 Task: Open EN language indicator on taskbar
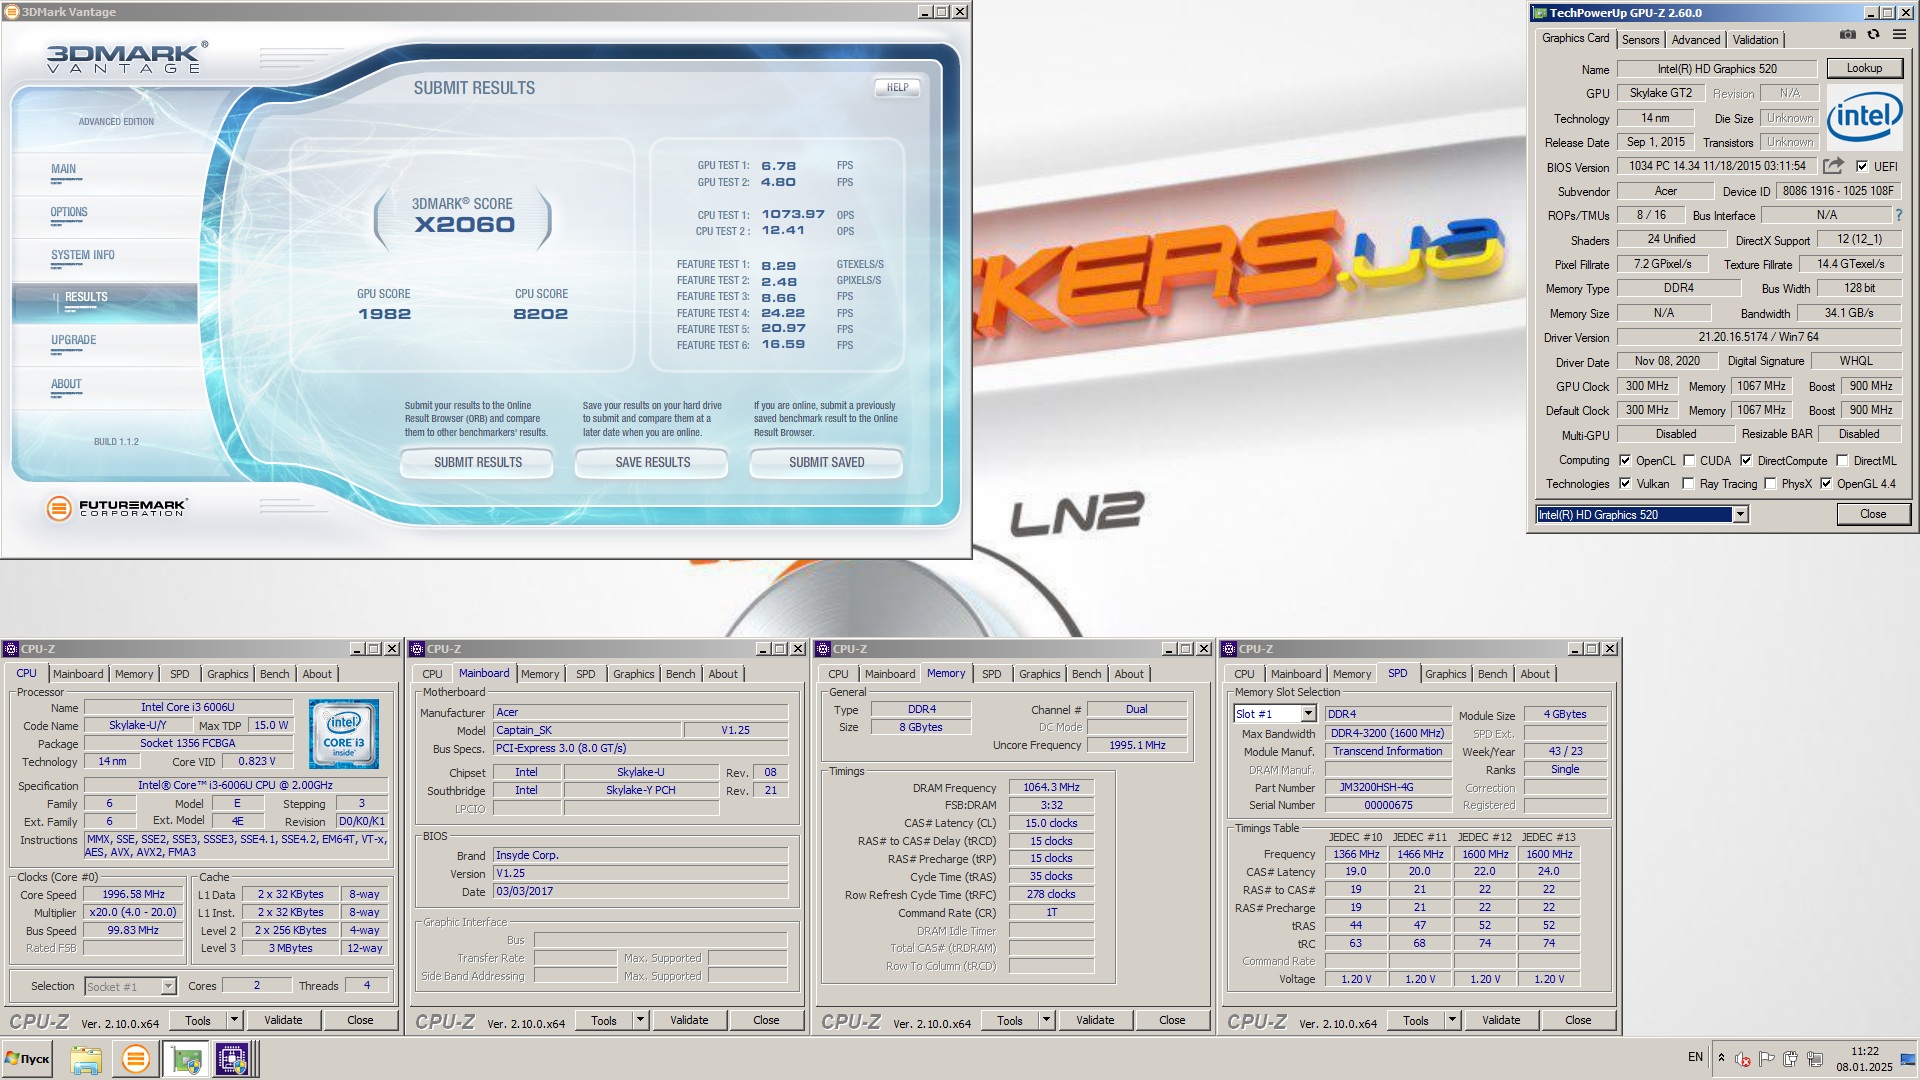[1695, 1057]
